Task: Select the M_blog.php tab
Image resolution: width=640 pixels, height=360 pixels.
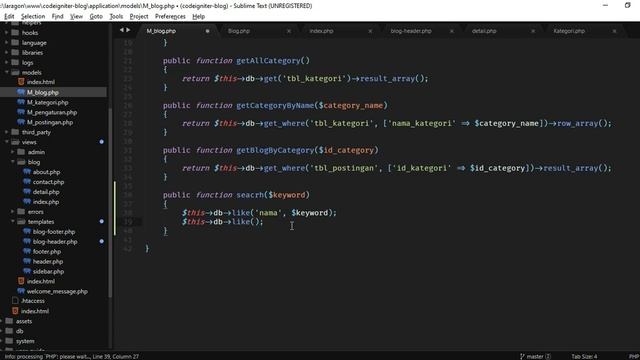Action: tap(161, 31)
